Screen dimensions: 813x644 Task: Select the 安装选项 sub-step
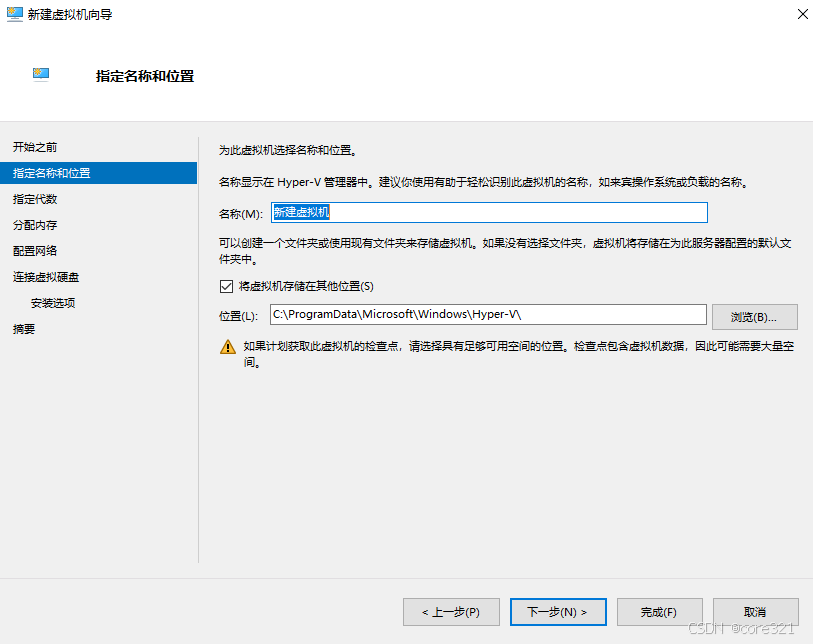(53, 303)
